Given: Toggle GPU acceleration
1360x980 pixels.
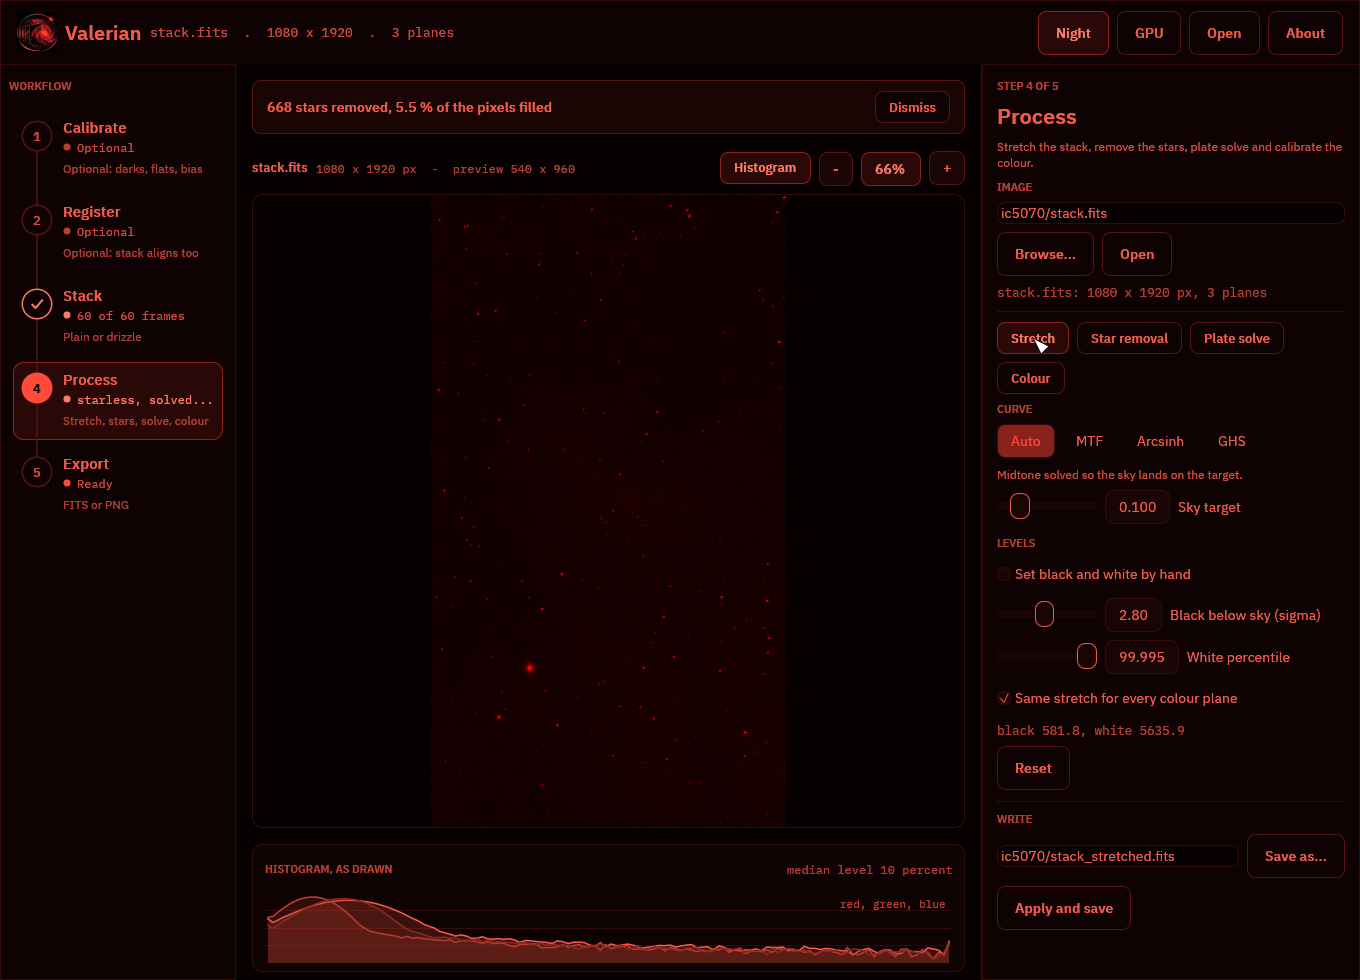Looking at the screenshot, I should [x=1149, y=33].
